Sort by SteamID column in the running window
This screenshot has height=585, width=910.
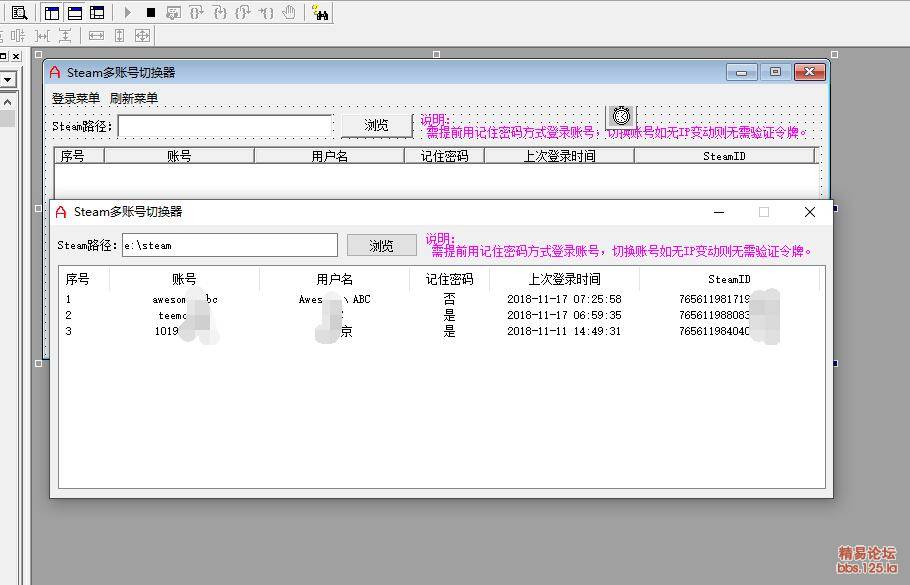[x=730, y=279]
